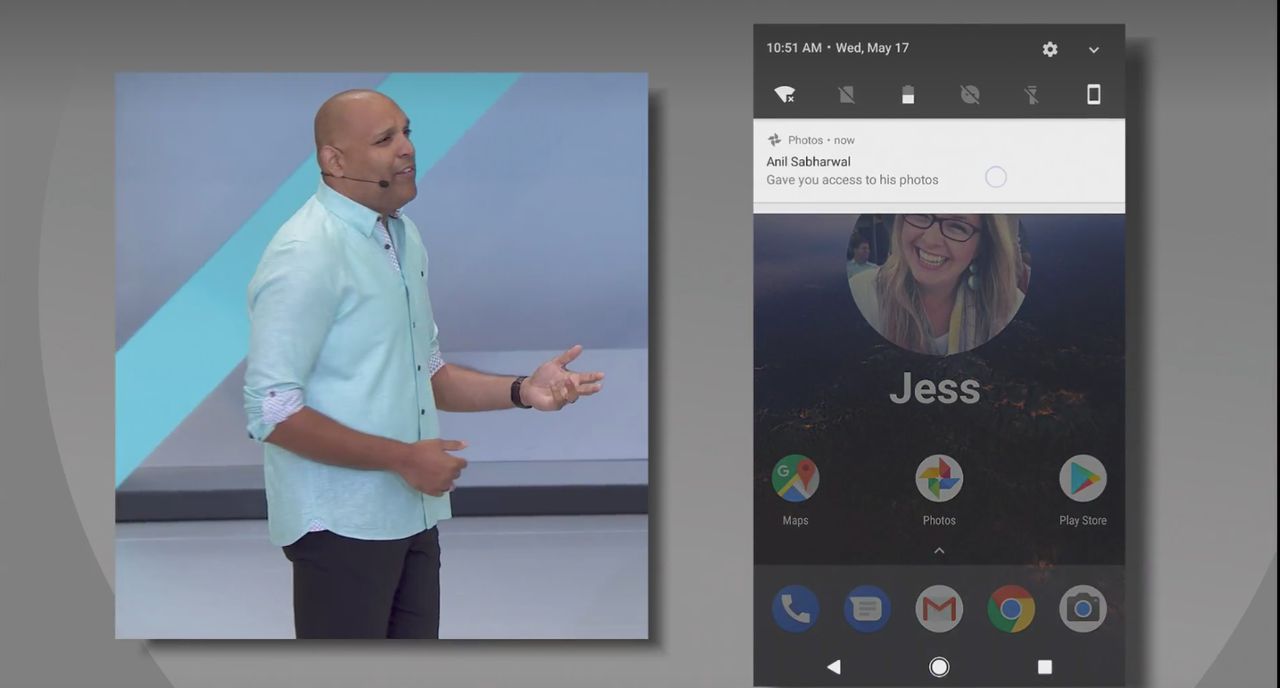Tap the Photos pinwheel in notification header
Screen dimensions: 1280x688
pyautogui.click(x=774, y=140)
